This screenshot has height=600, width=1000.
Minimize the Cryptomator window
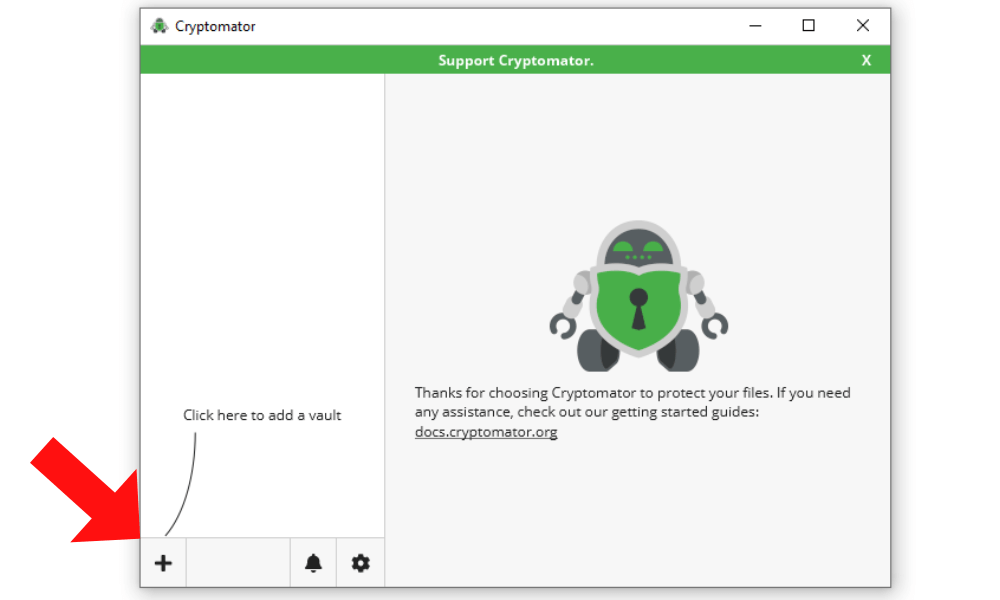point(755,26)
